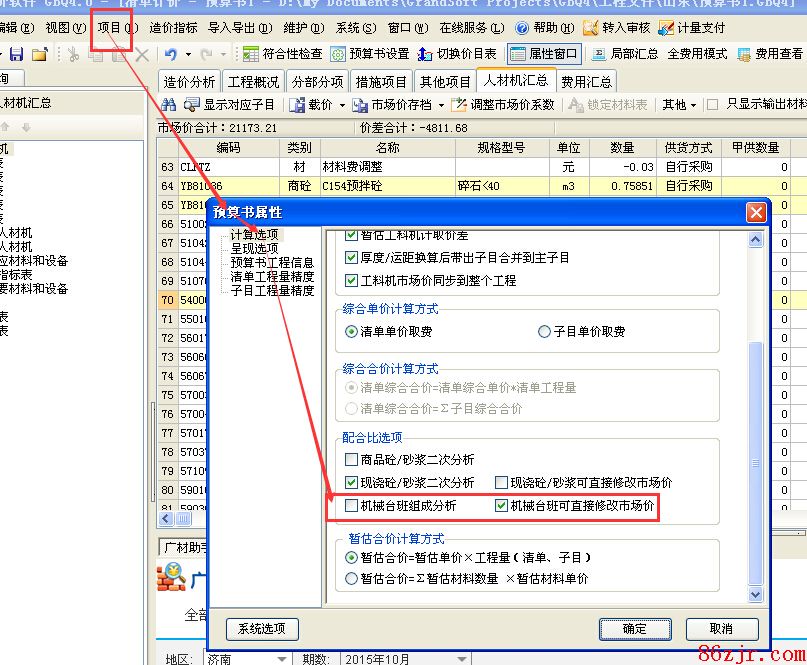Click the 转入审核 toolbar icon
807x665 pixels.
591,28
